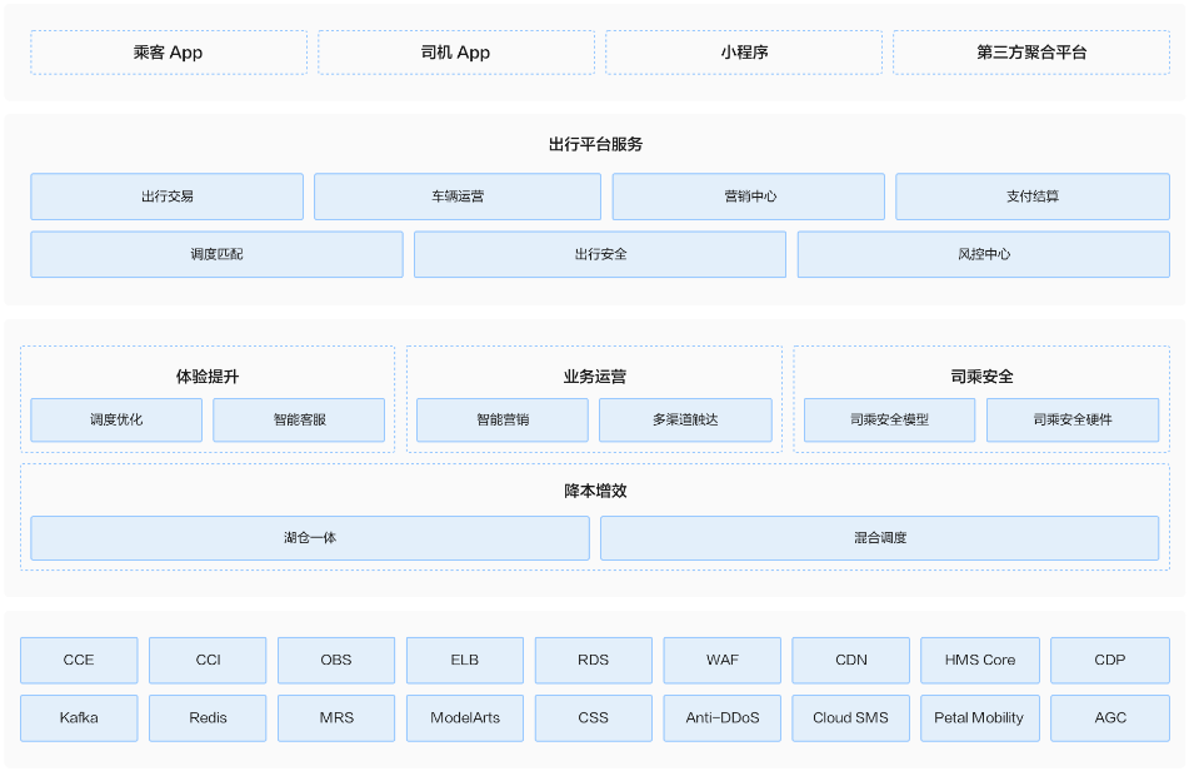Viewport: 1189px width, 771px height.
Task: Choose the 营销中心 block
Action: point(748,197)
